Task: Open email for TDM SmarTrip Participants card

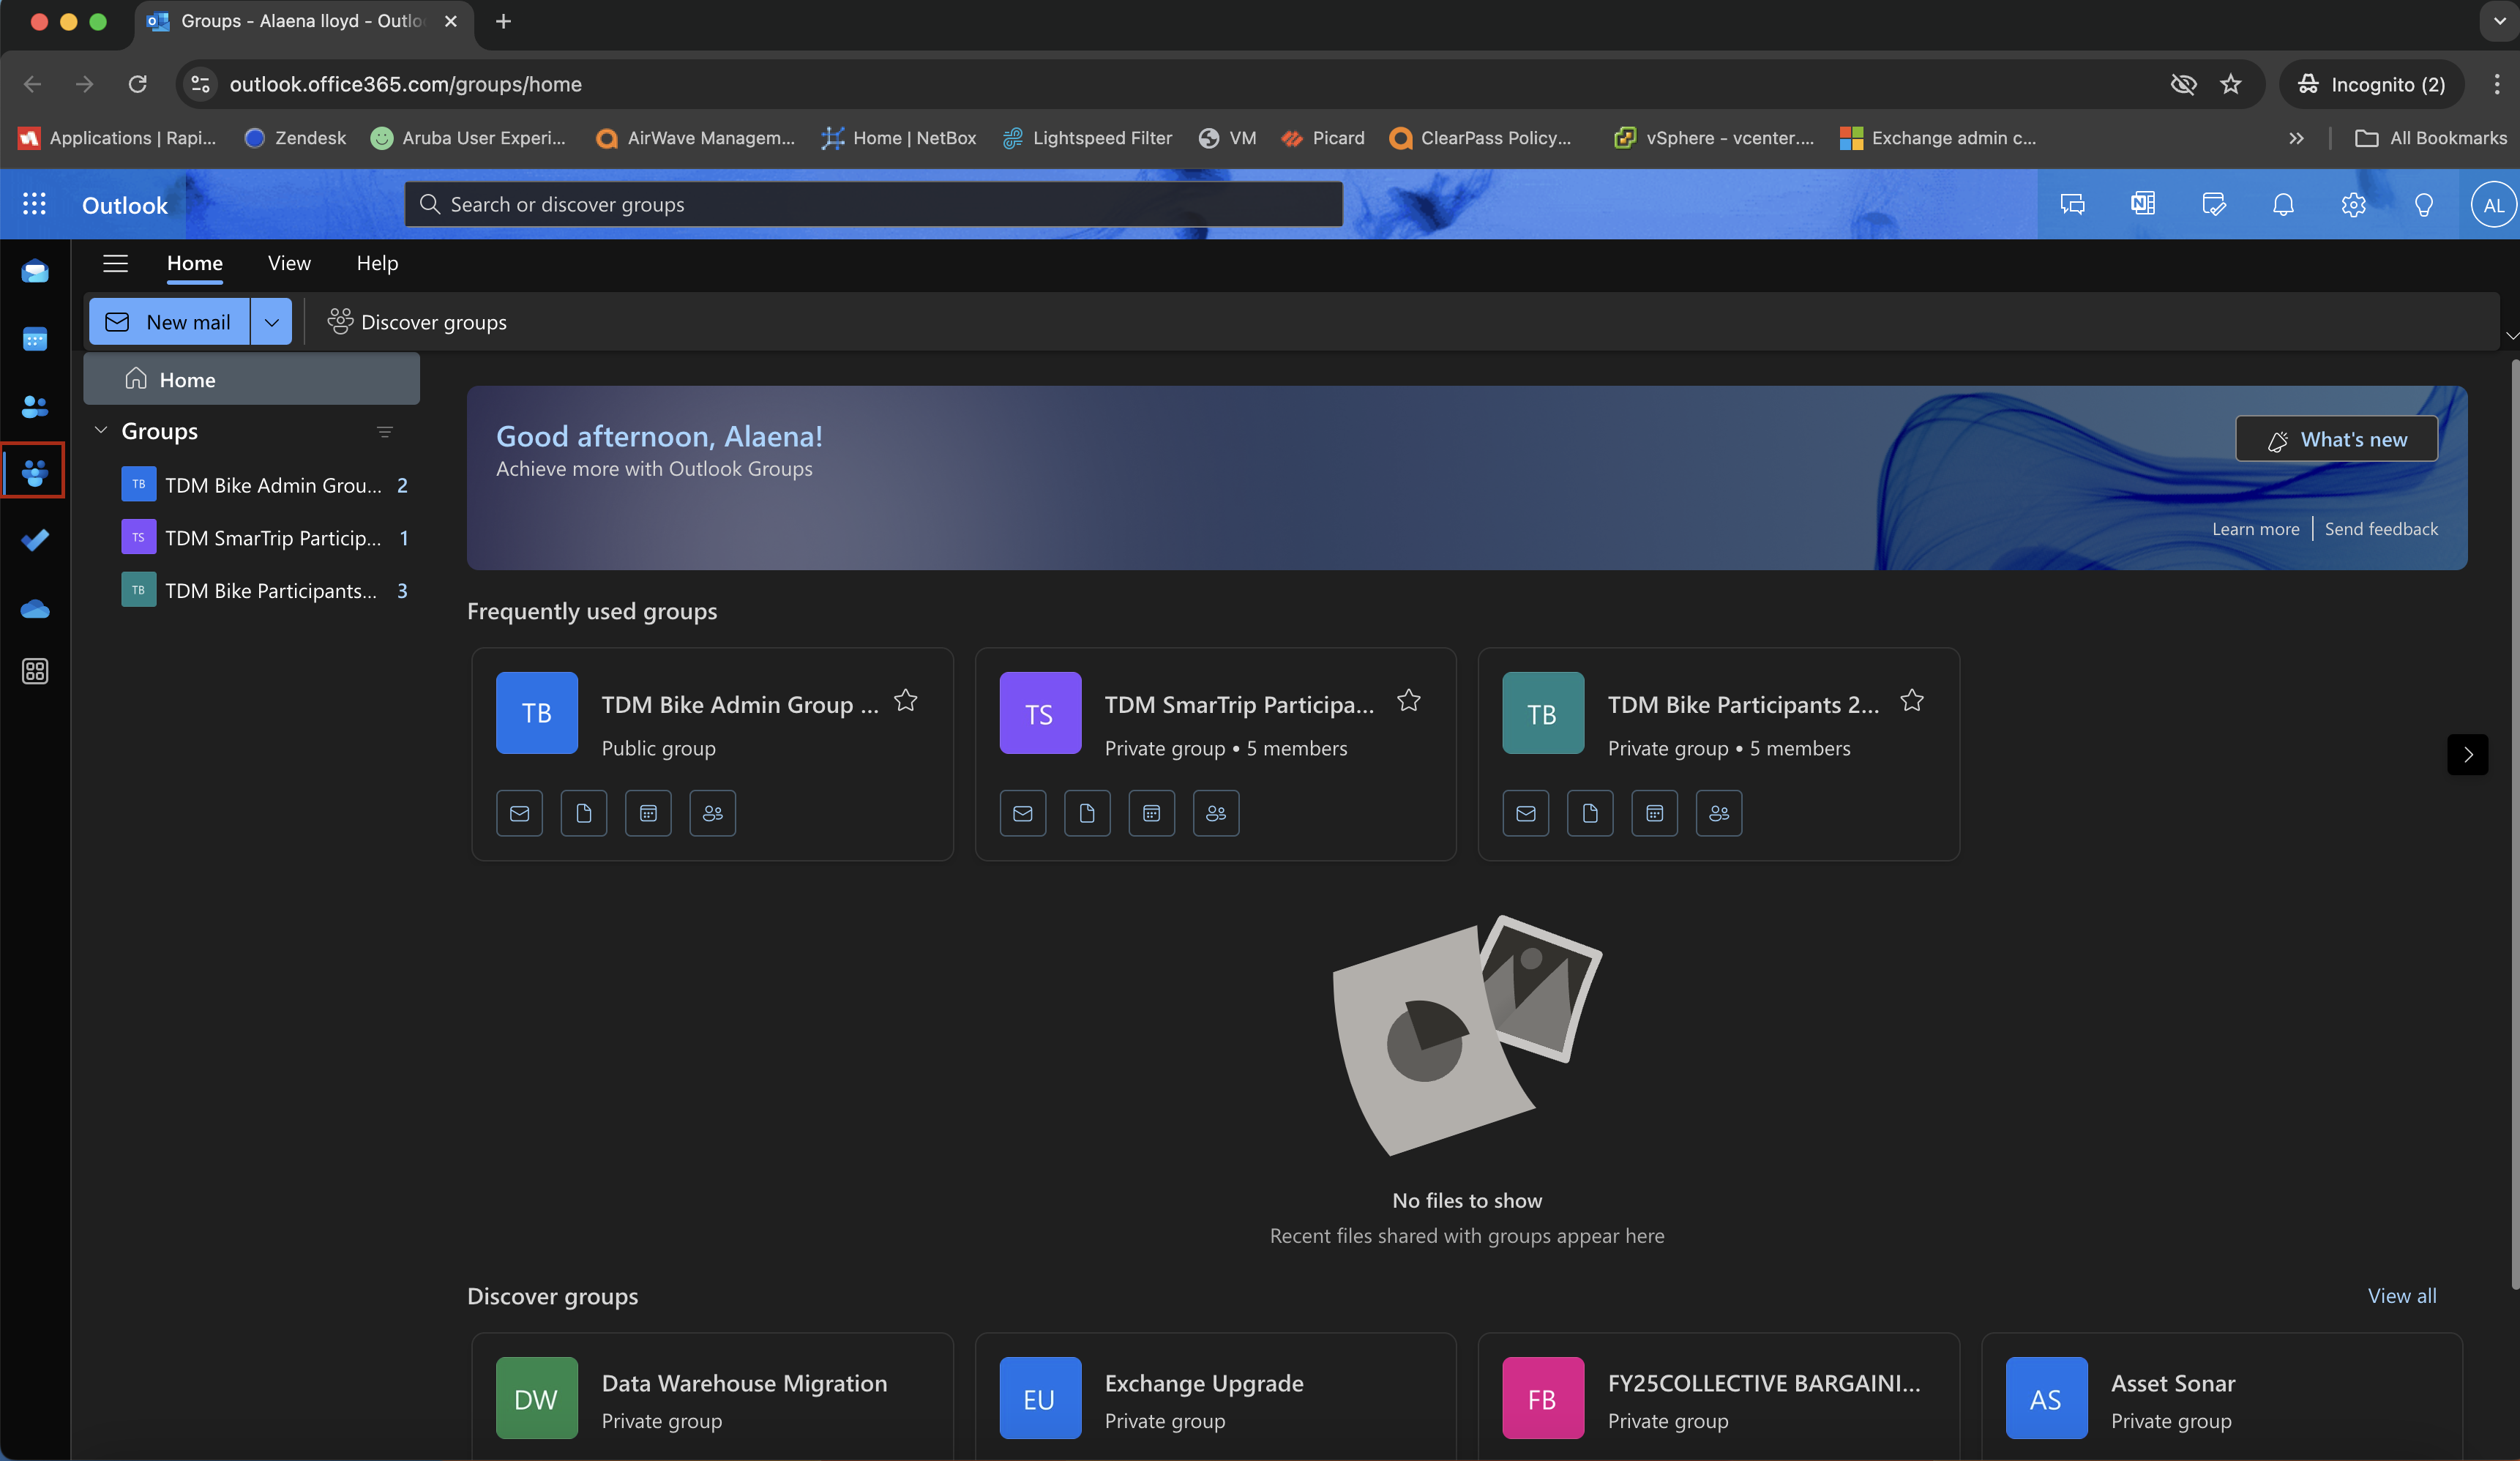Action: coord(1023,814)
